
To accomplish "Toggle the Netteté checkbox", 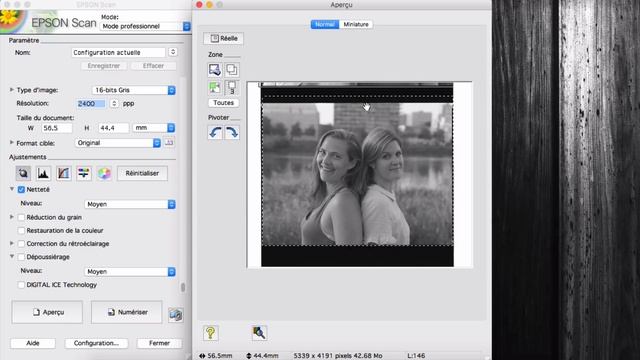I will point(21,189).
